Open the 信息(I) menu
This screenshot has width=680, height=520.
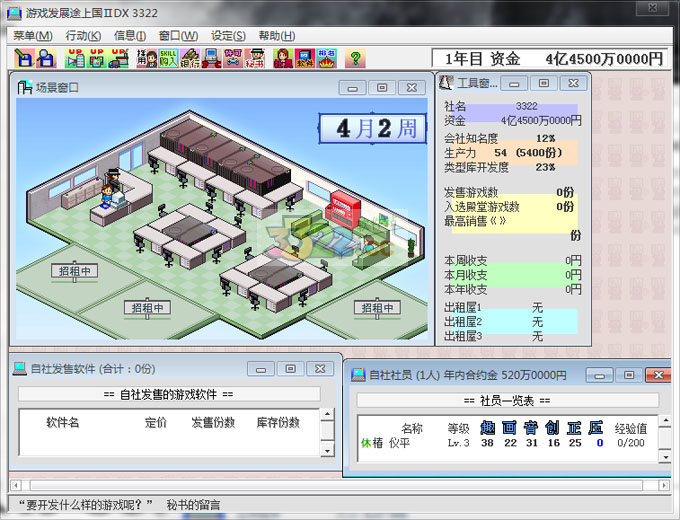130,36
